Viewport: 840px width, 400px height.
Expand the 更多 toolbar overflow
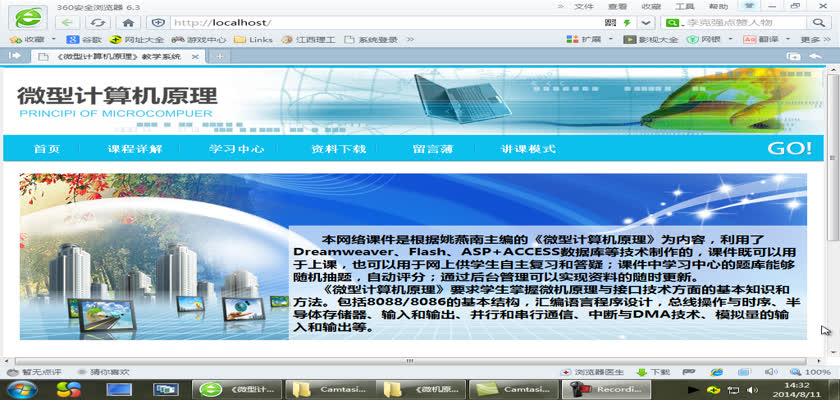tap(816, 40)
